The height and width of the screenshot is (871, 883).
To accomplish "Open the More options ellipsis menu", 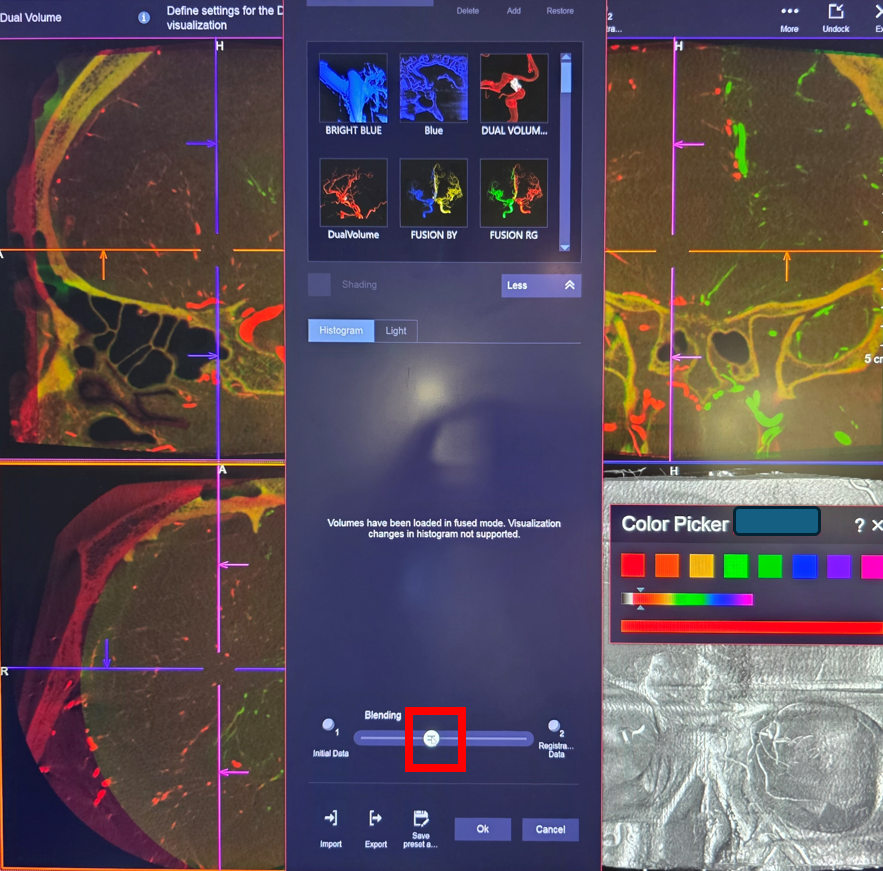I will click(789, 12).
